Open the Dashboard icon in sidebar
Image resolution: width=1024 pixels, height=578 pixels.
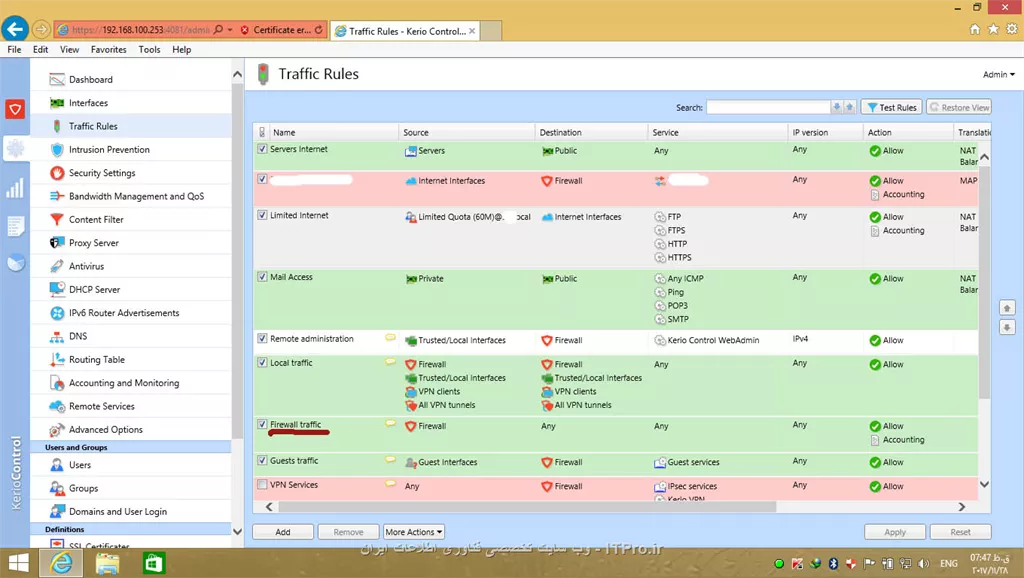[57, 80]
